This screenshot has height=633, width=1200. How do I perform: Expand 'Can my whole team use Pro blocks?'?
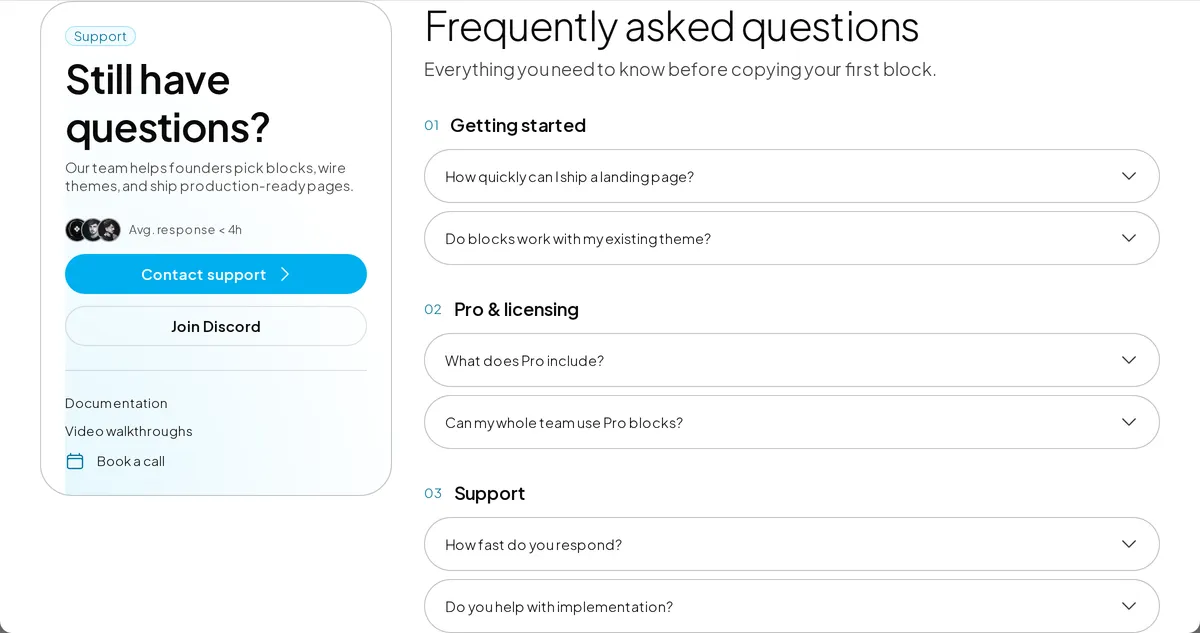(x=792, y=422)
